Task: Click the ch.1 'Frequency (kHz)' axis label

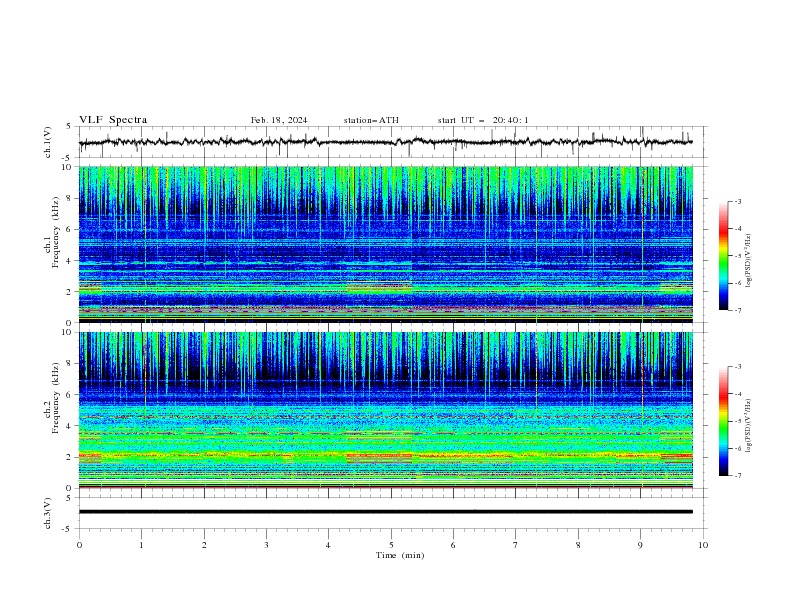Action: 56,232
